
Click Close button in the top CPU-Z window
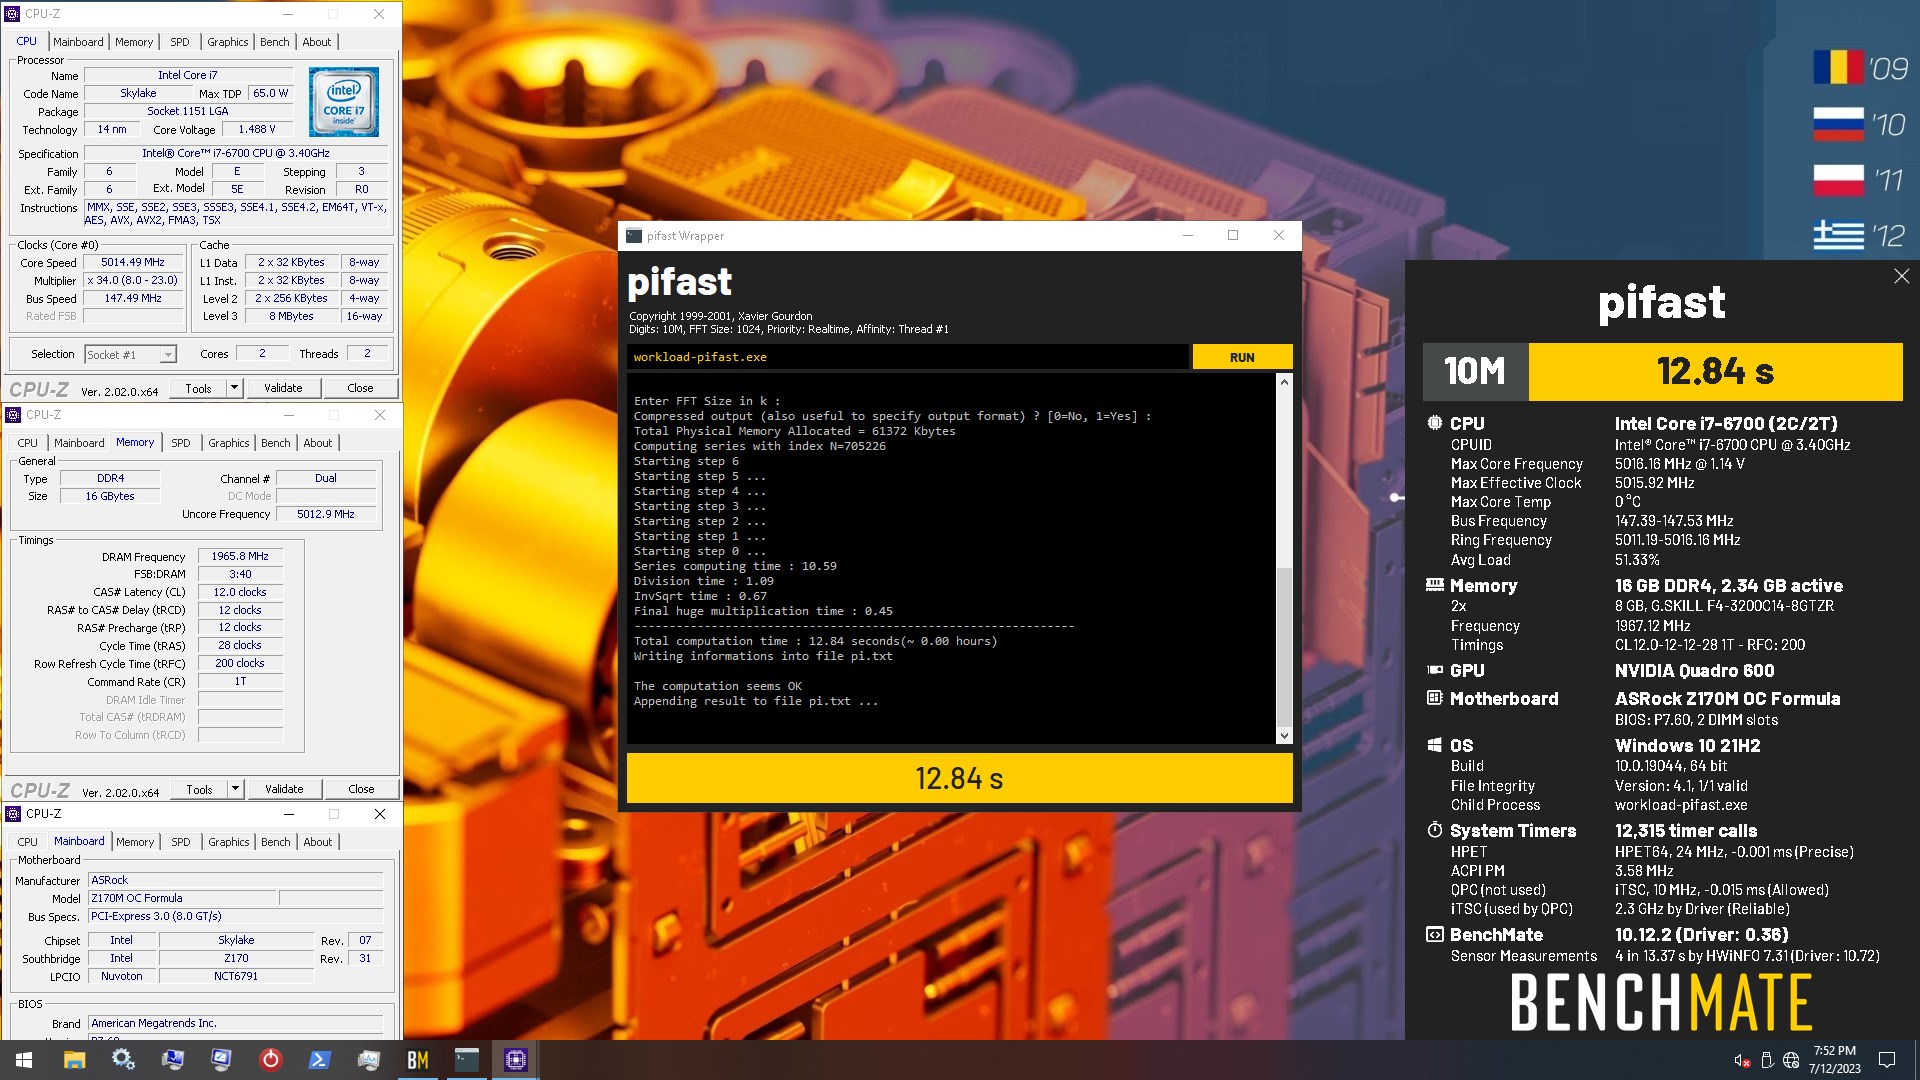(x=360, y=388)
